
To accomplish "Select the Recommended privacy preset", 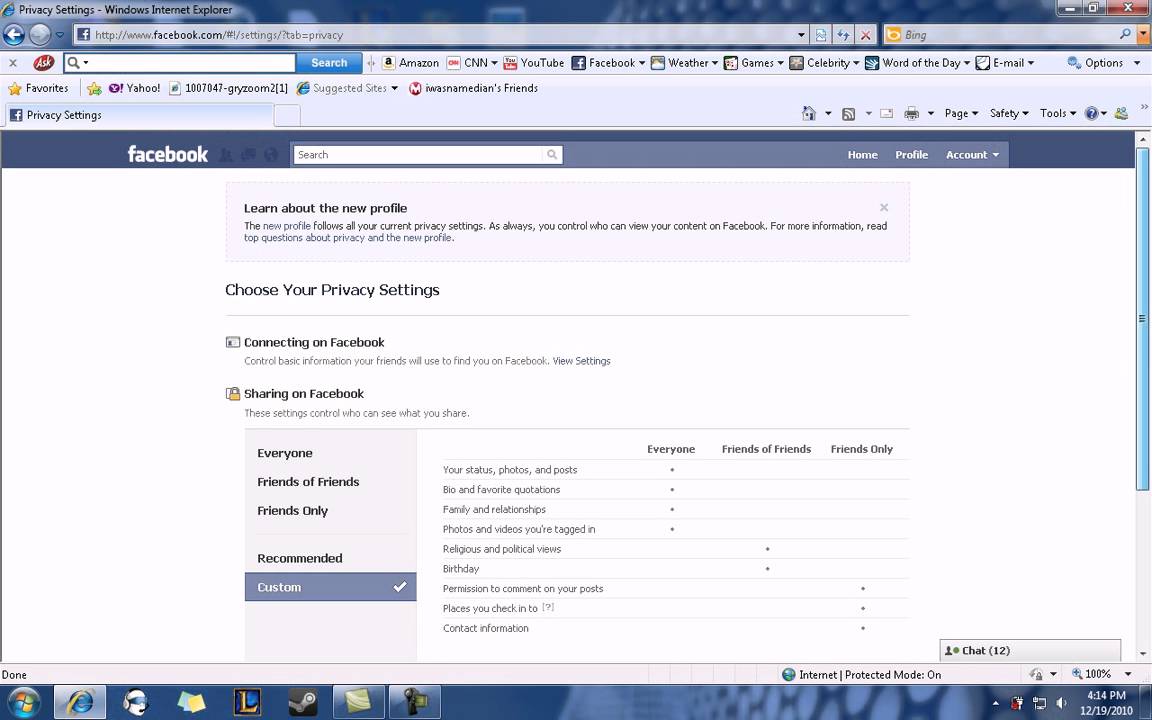I will (x=300, y=558).
